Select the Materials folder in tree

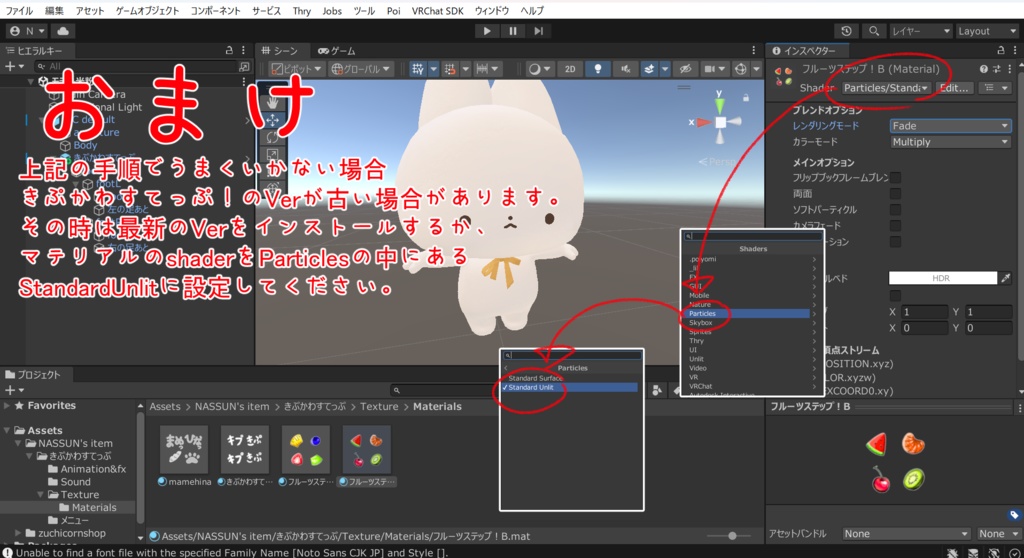pos(93,507)
